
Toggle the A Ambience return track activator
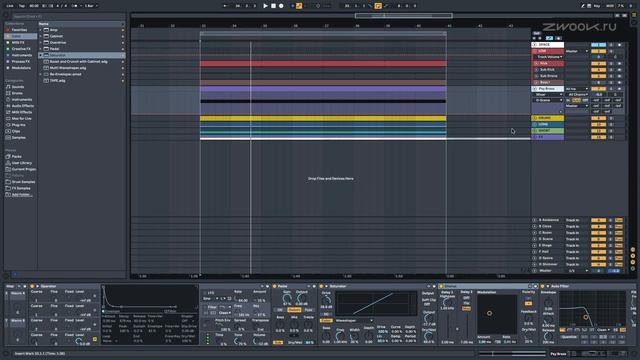coord(598,220)
